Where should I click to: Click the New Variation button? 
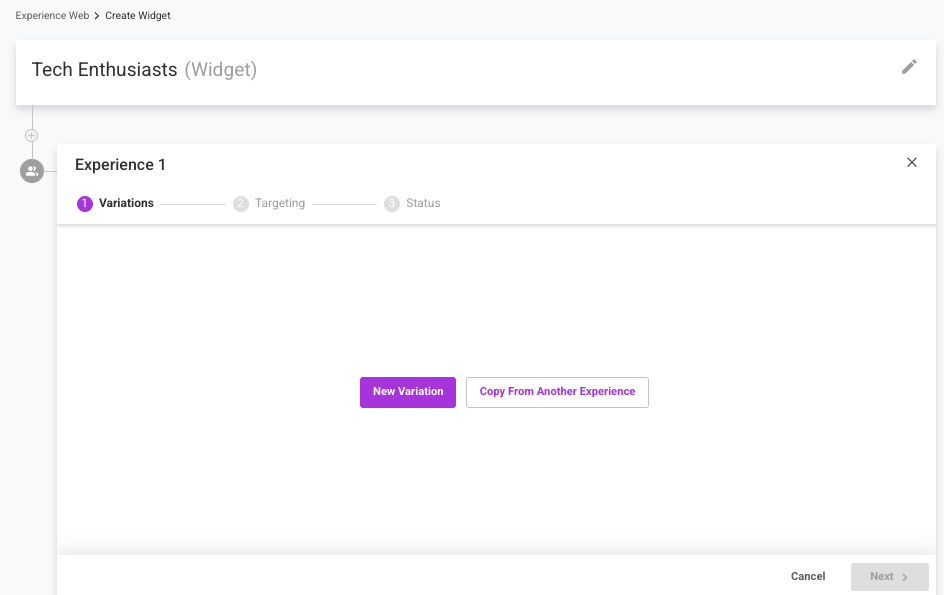coord(408,392)
